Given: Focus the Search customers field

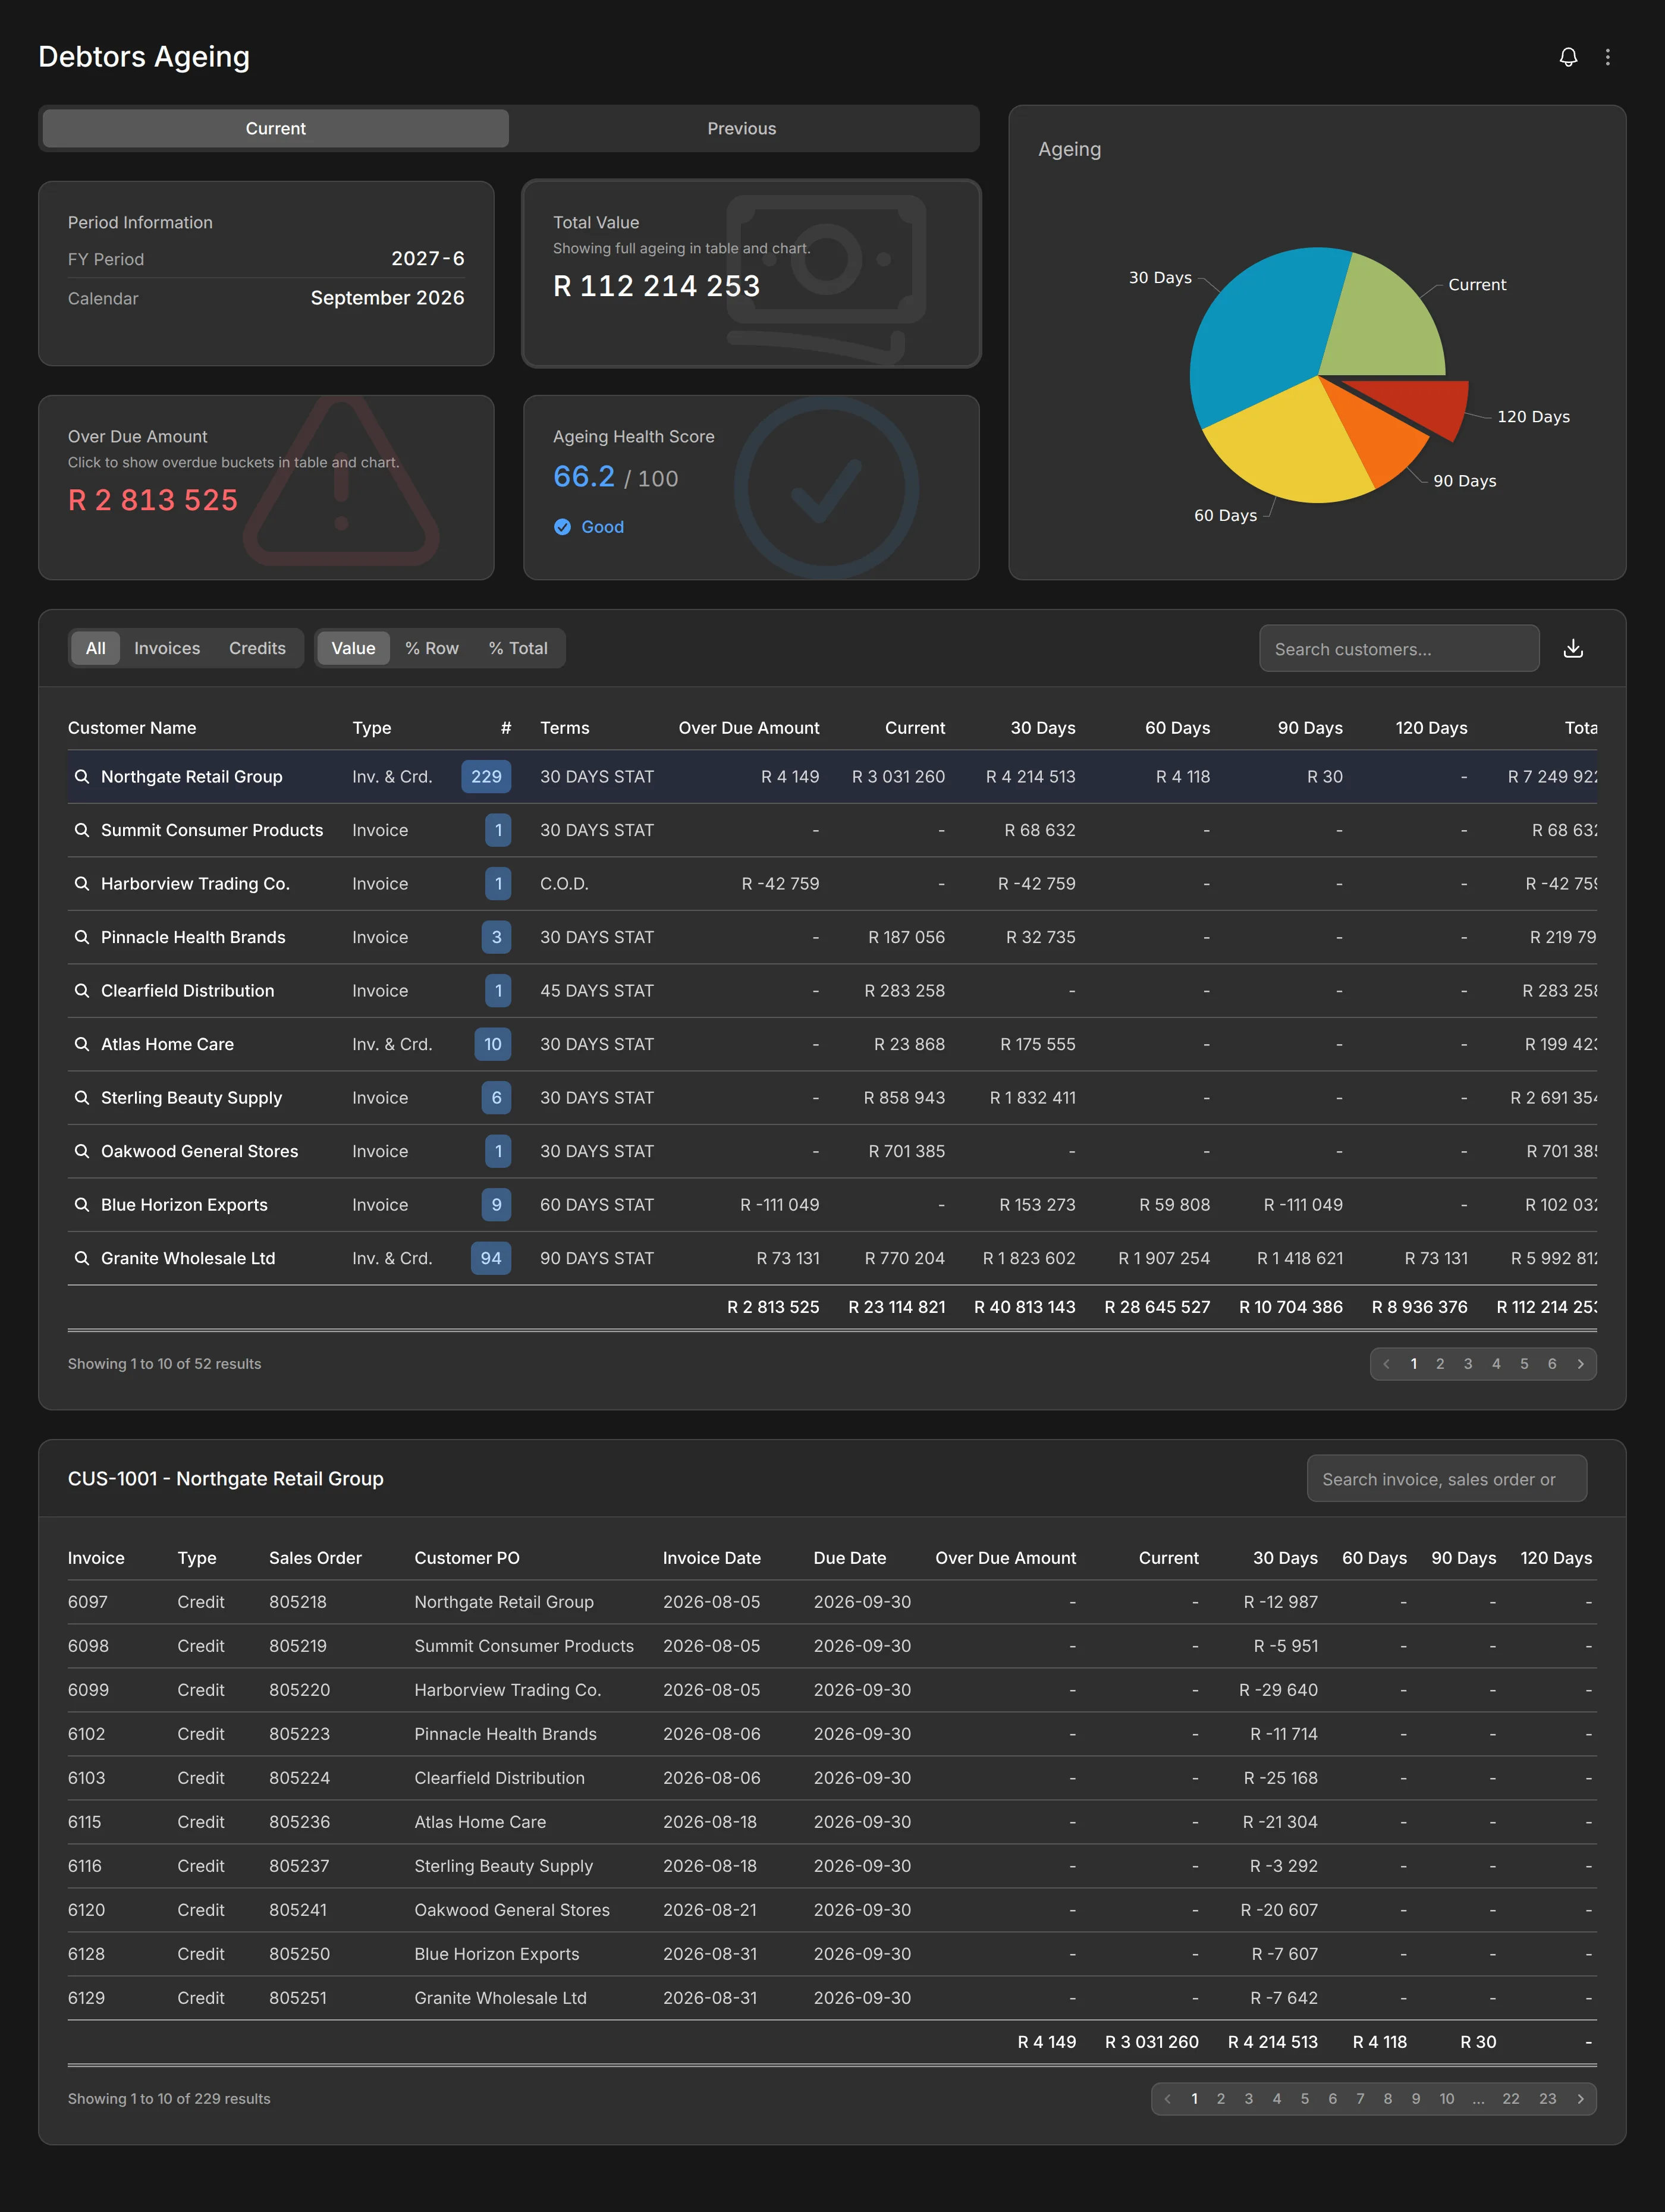Looking at the screenshot, I should pos(1399,648).
